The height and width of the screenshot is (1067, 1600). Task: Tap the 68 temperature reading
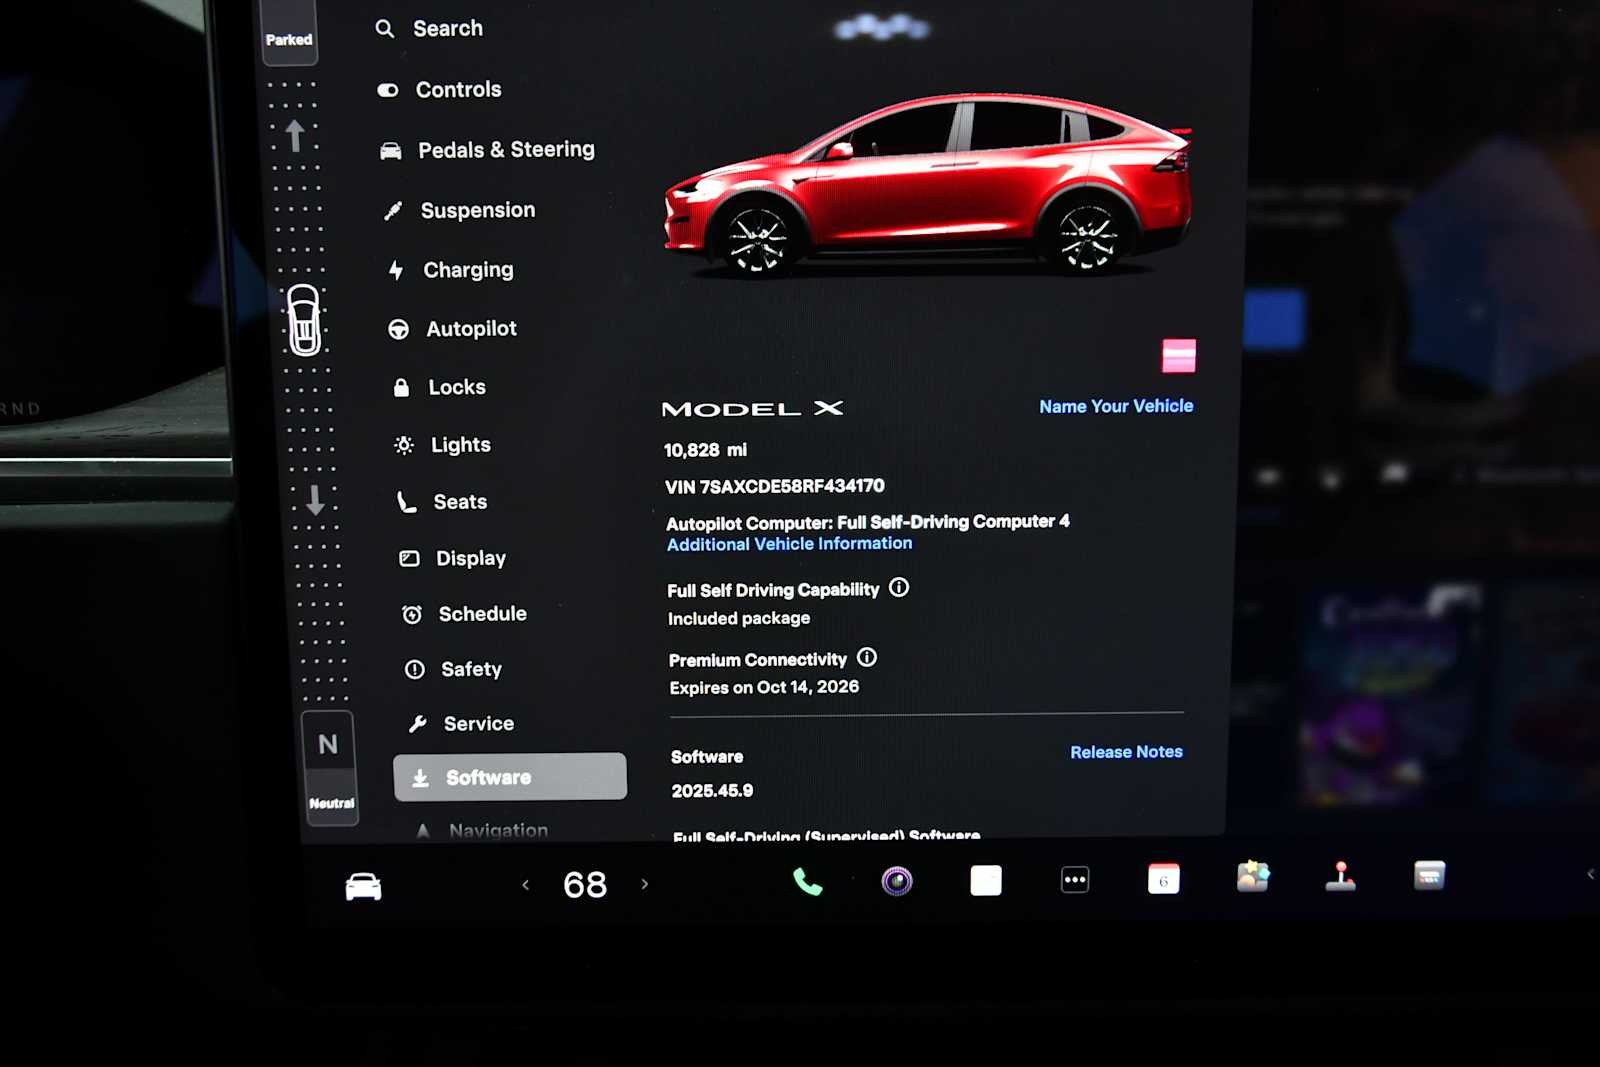pyautogui.click(x=585, y=885)
